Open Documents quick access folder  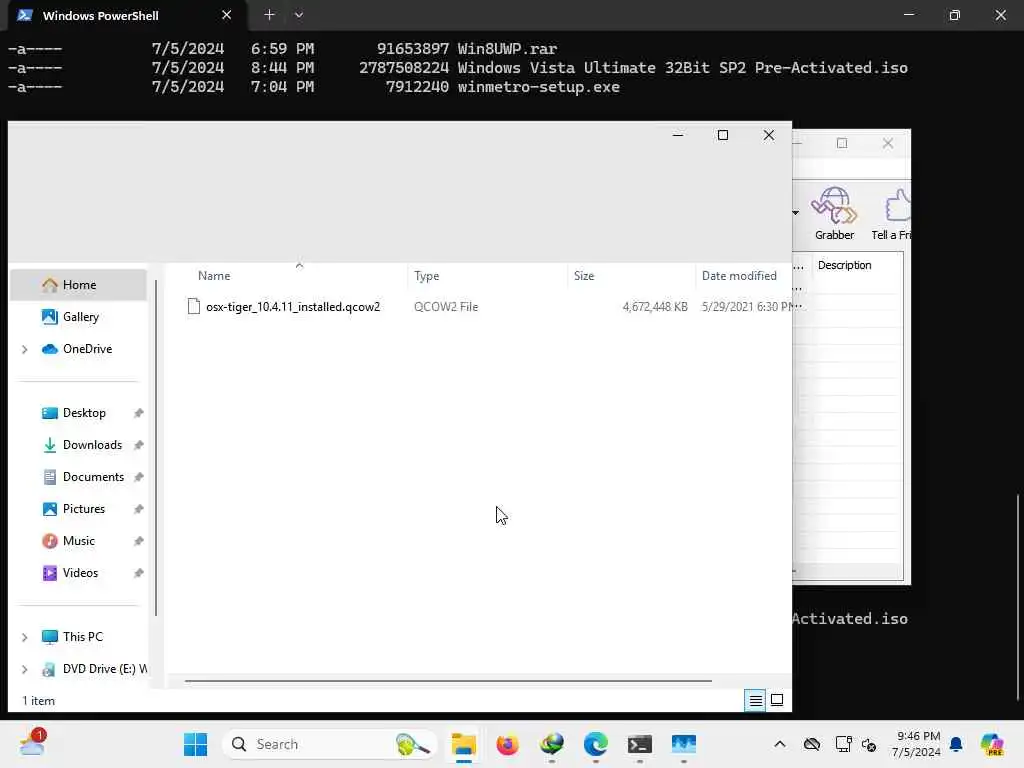pos(93,477)
